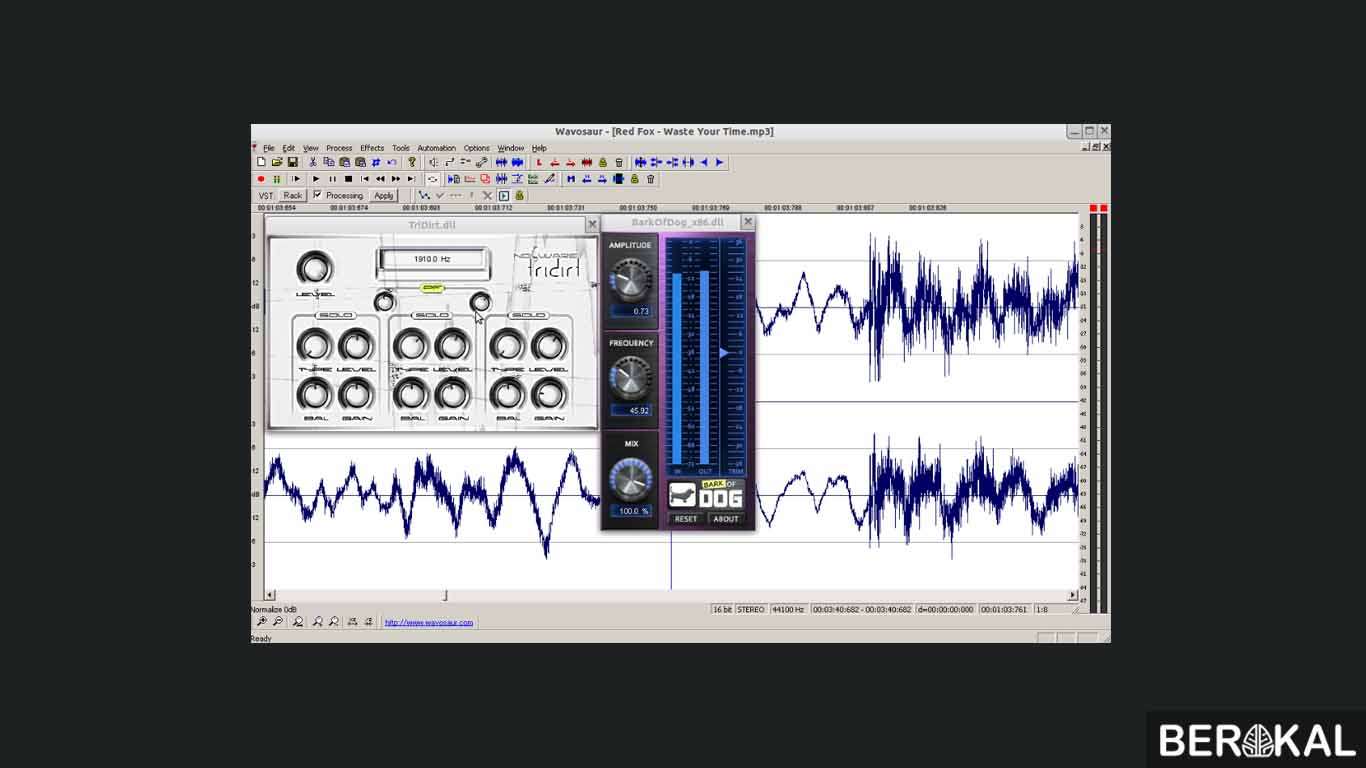Screen dimensions: 1366x768
Task: Click the pencil draw icon in the toolbar
Action: tap(549, 179)
